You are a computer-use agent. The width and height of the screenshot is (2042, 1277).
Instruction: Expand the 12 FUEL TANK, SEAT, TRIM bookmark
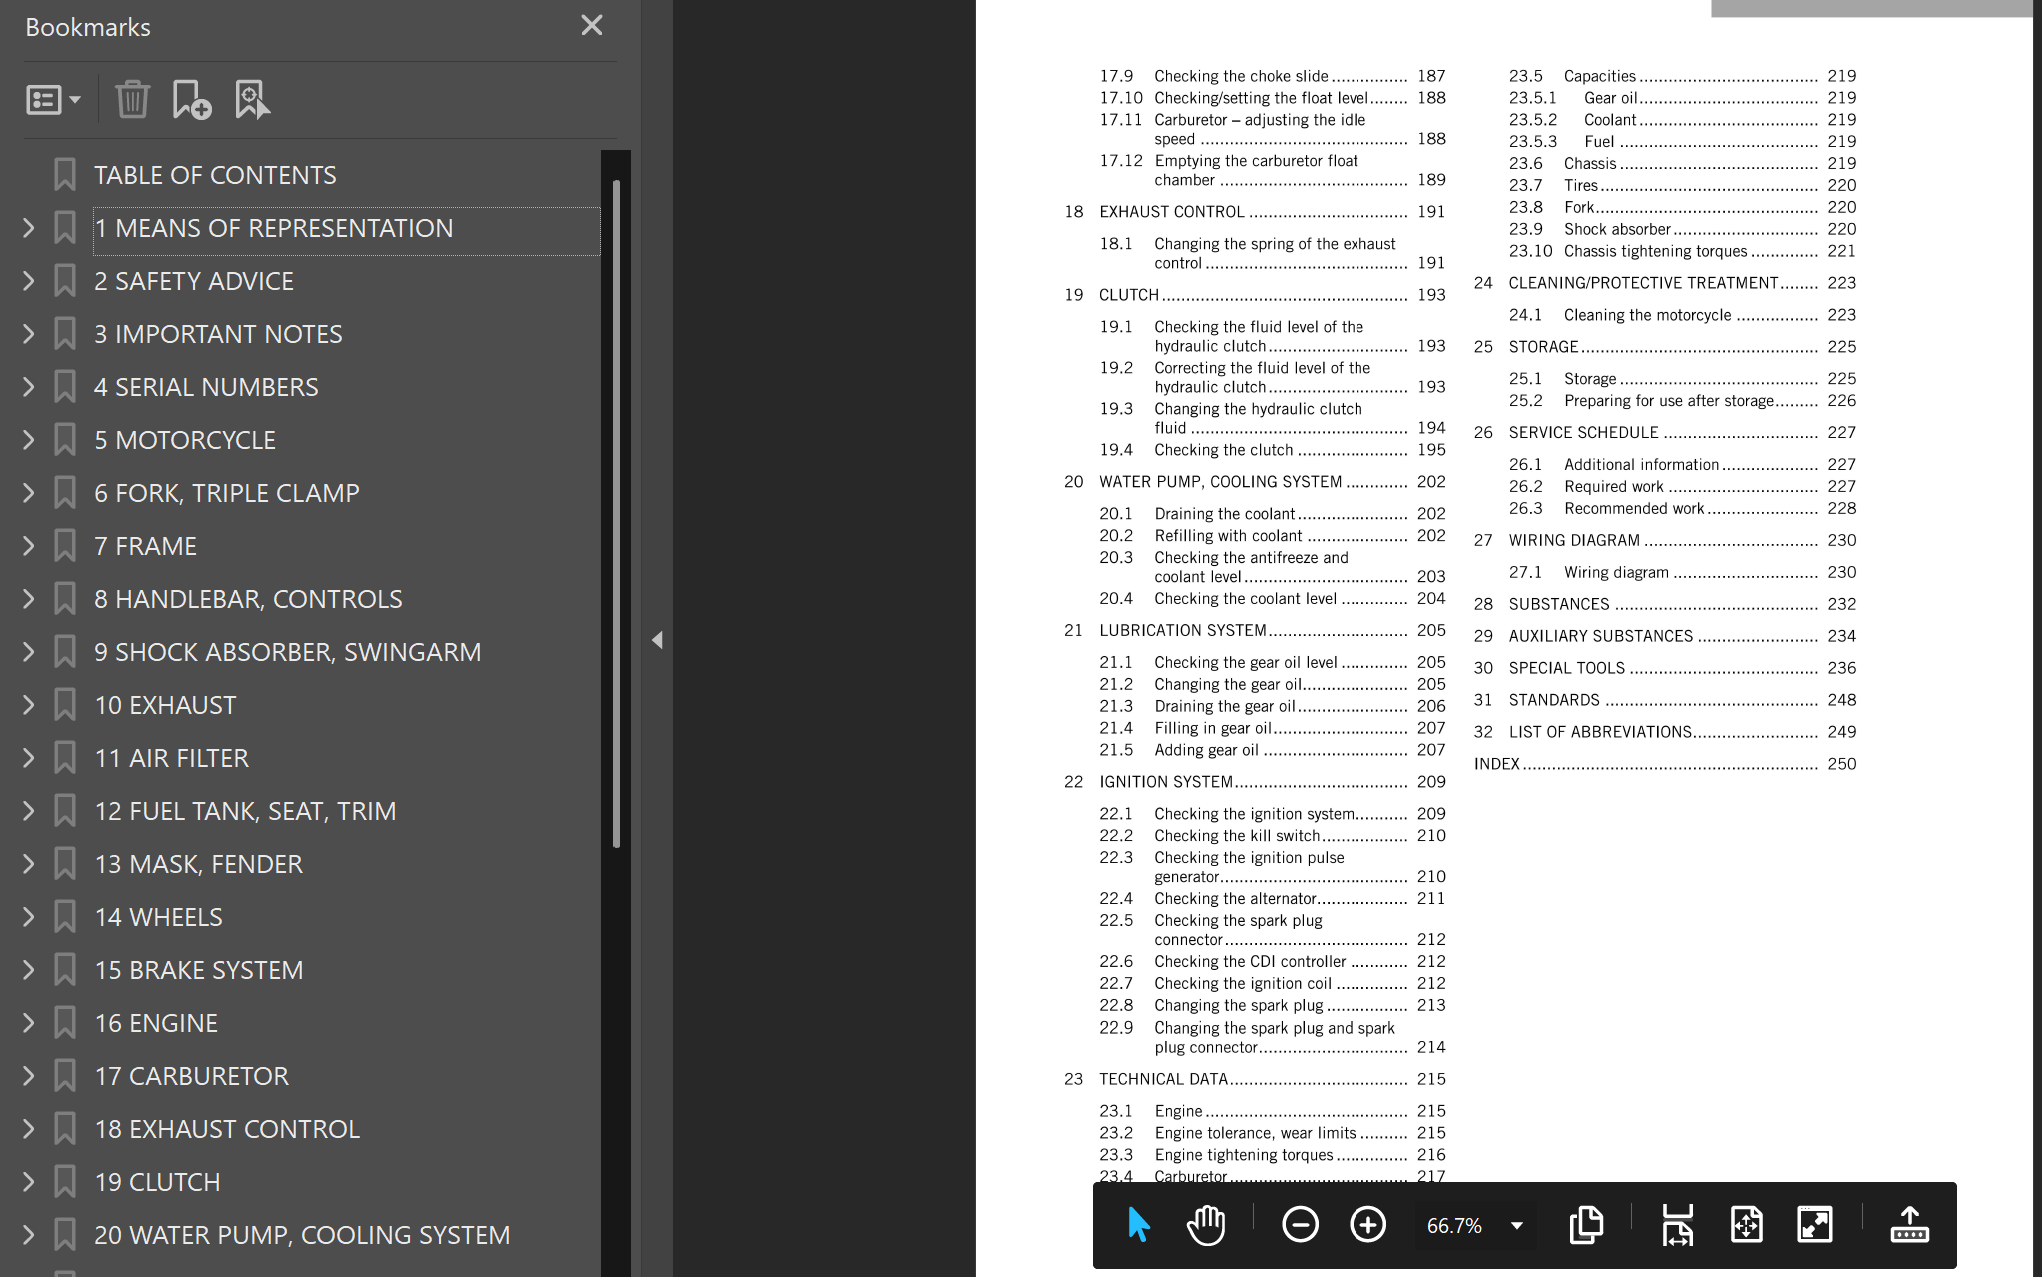click(x=28, y=811)
